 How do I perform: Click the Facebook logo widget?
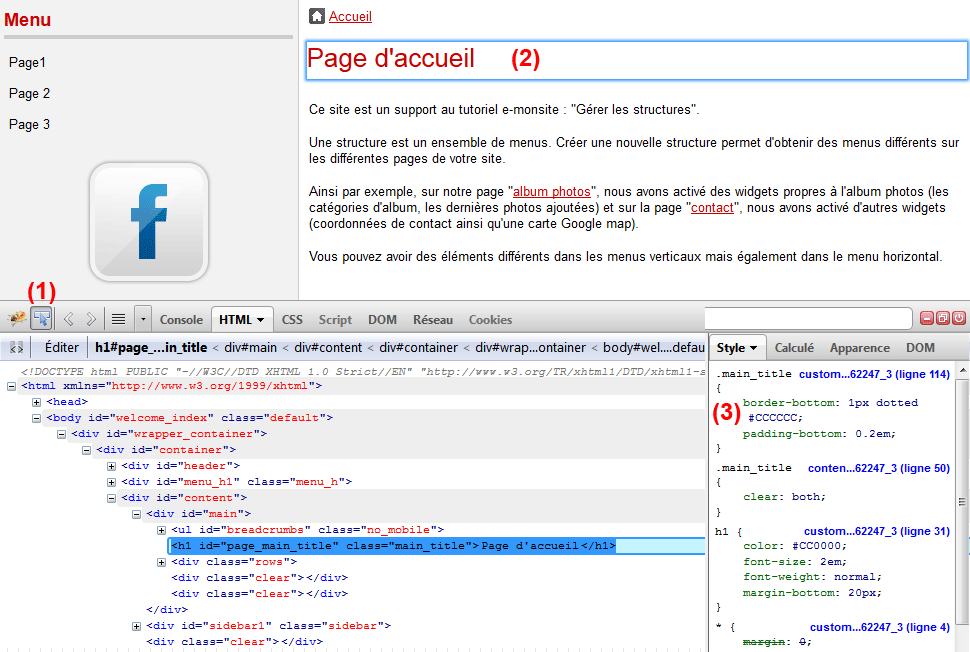tap(148, 222)
